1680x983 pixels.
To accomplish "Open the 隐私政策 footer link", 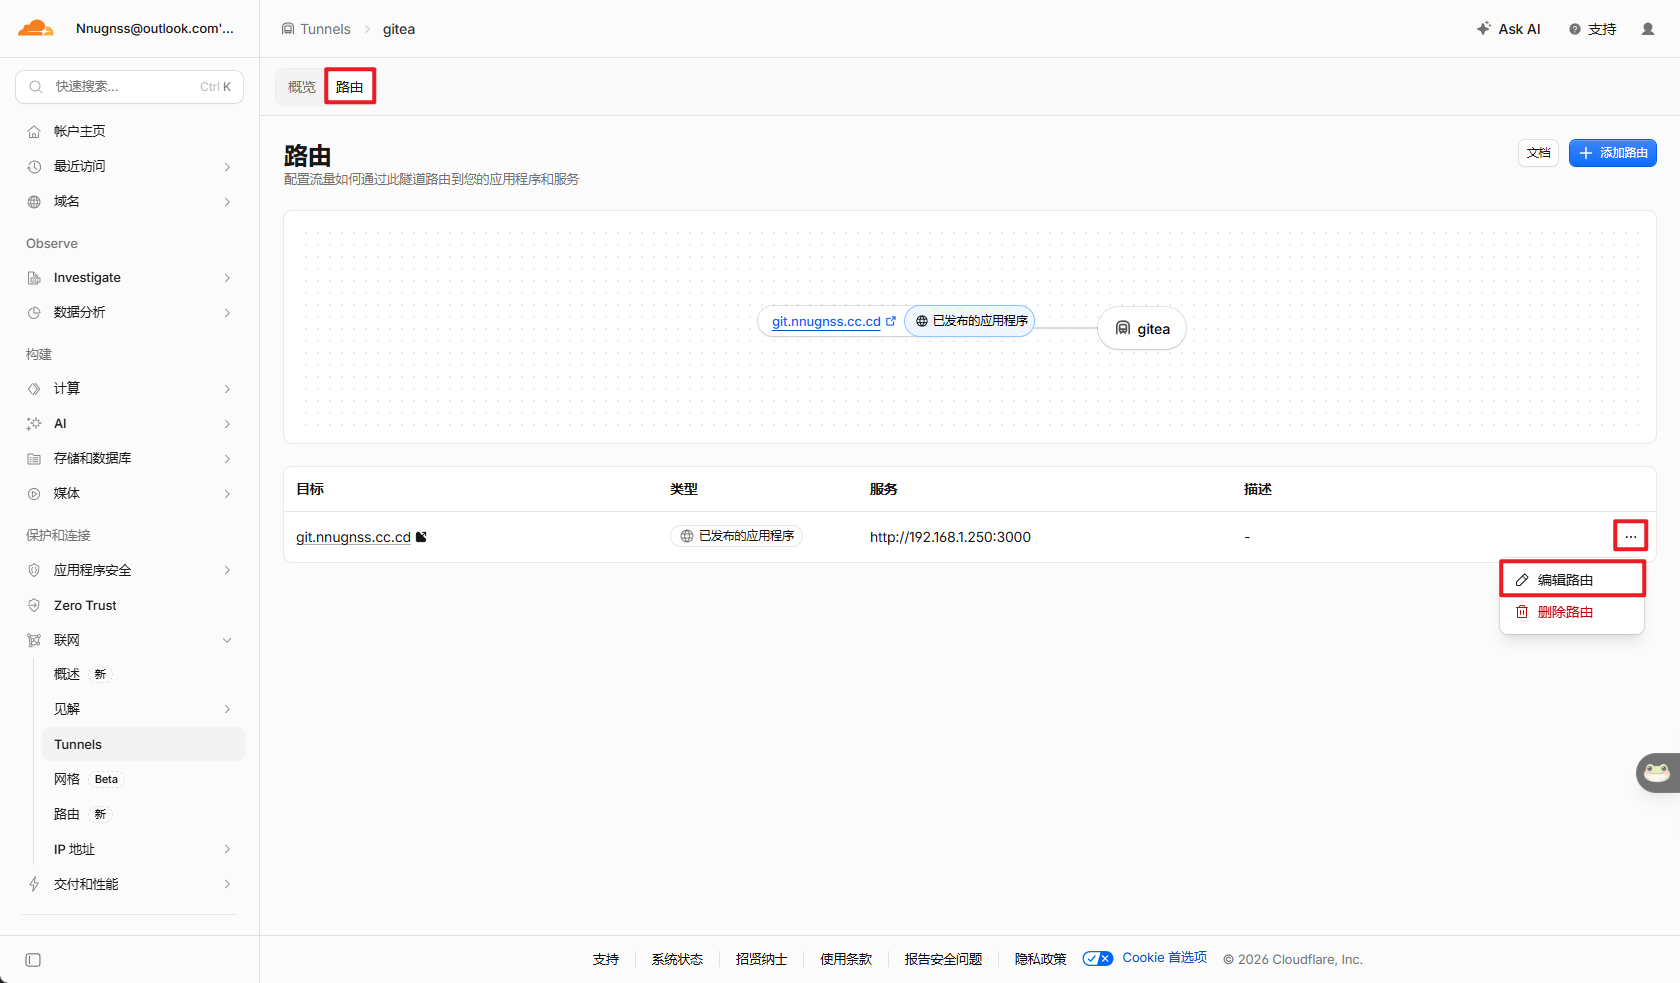I will point(1040,959).
